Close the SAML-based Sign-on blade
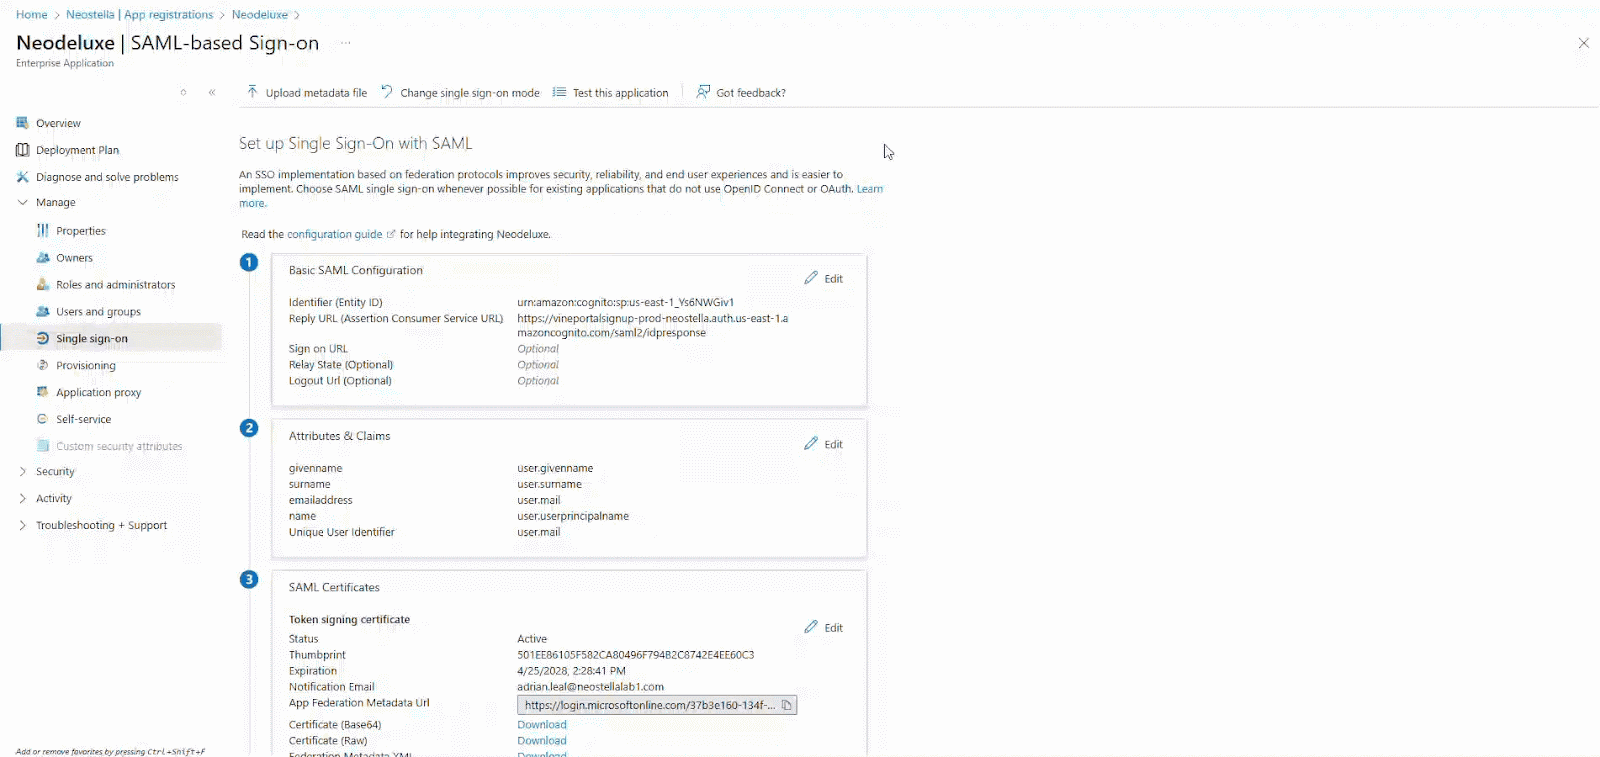This screenshot has height=757, width=1600. [1583, 43]
